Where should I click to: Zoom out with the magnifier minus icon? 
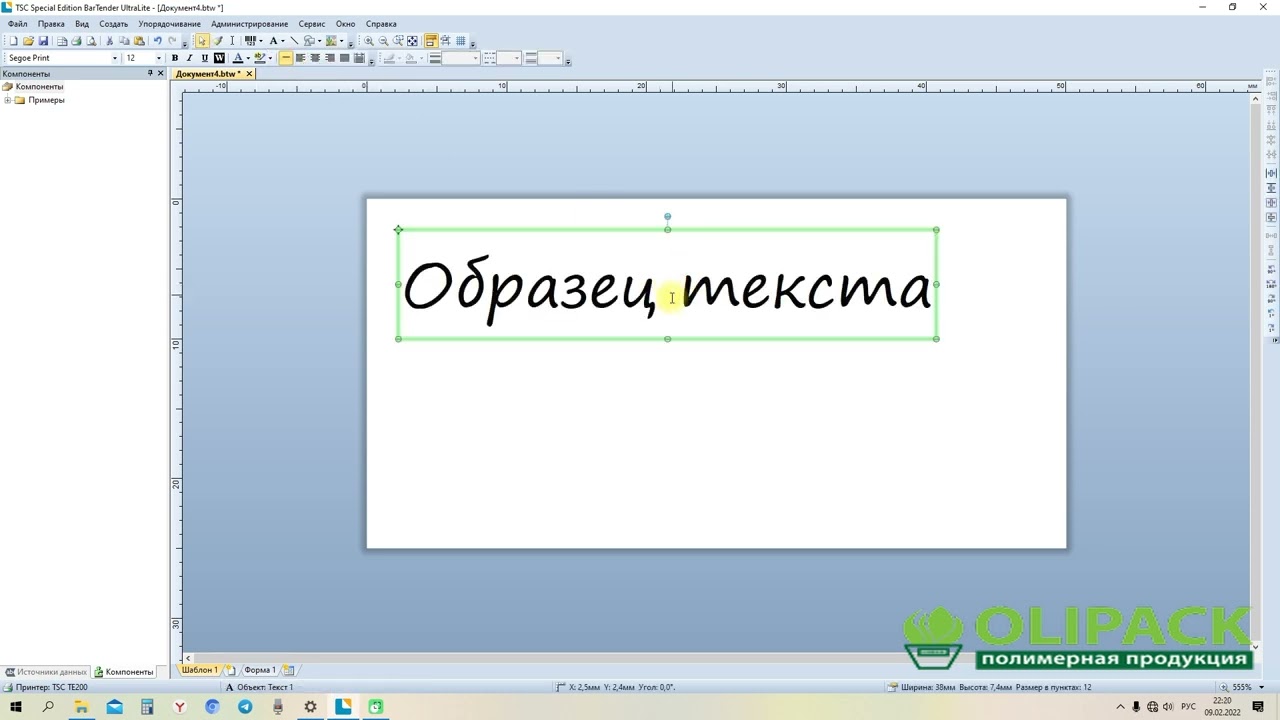coord(383,41)
